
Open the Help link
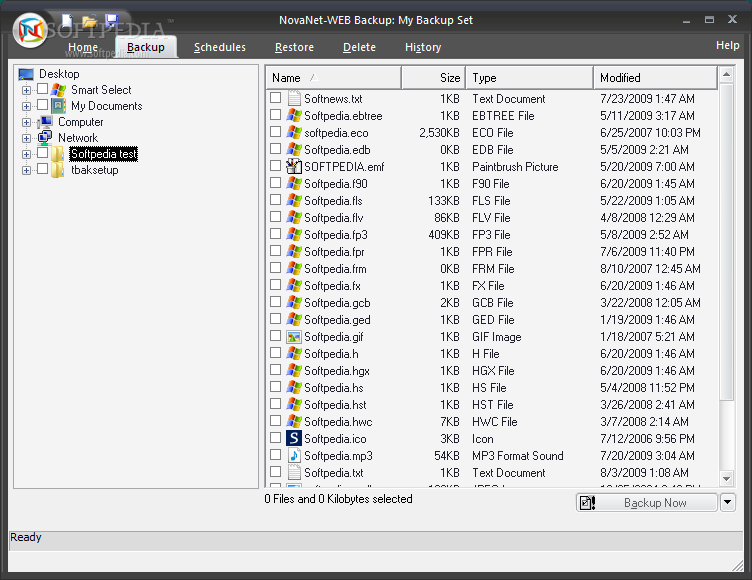click(728, 45)
